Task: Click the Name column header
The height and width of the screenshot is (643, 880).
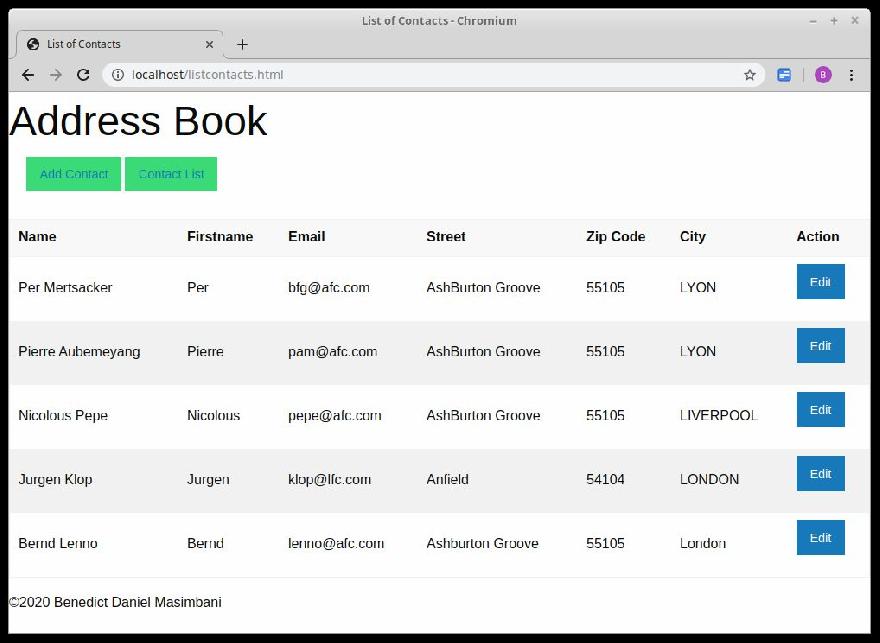Action: coord(37,236)
